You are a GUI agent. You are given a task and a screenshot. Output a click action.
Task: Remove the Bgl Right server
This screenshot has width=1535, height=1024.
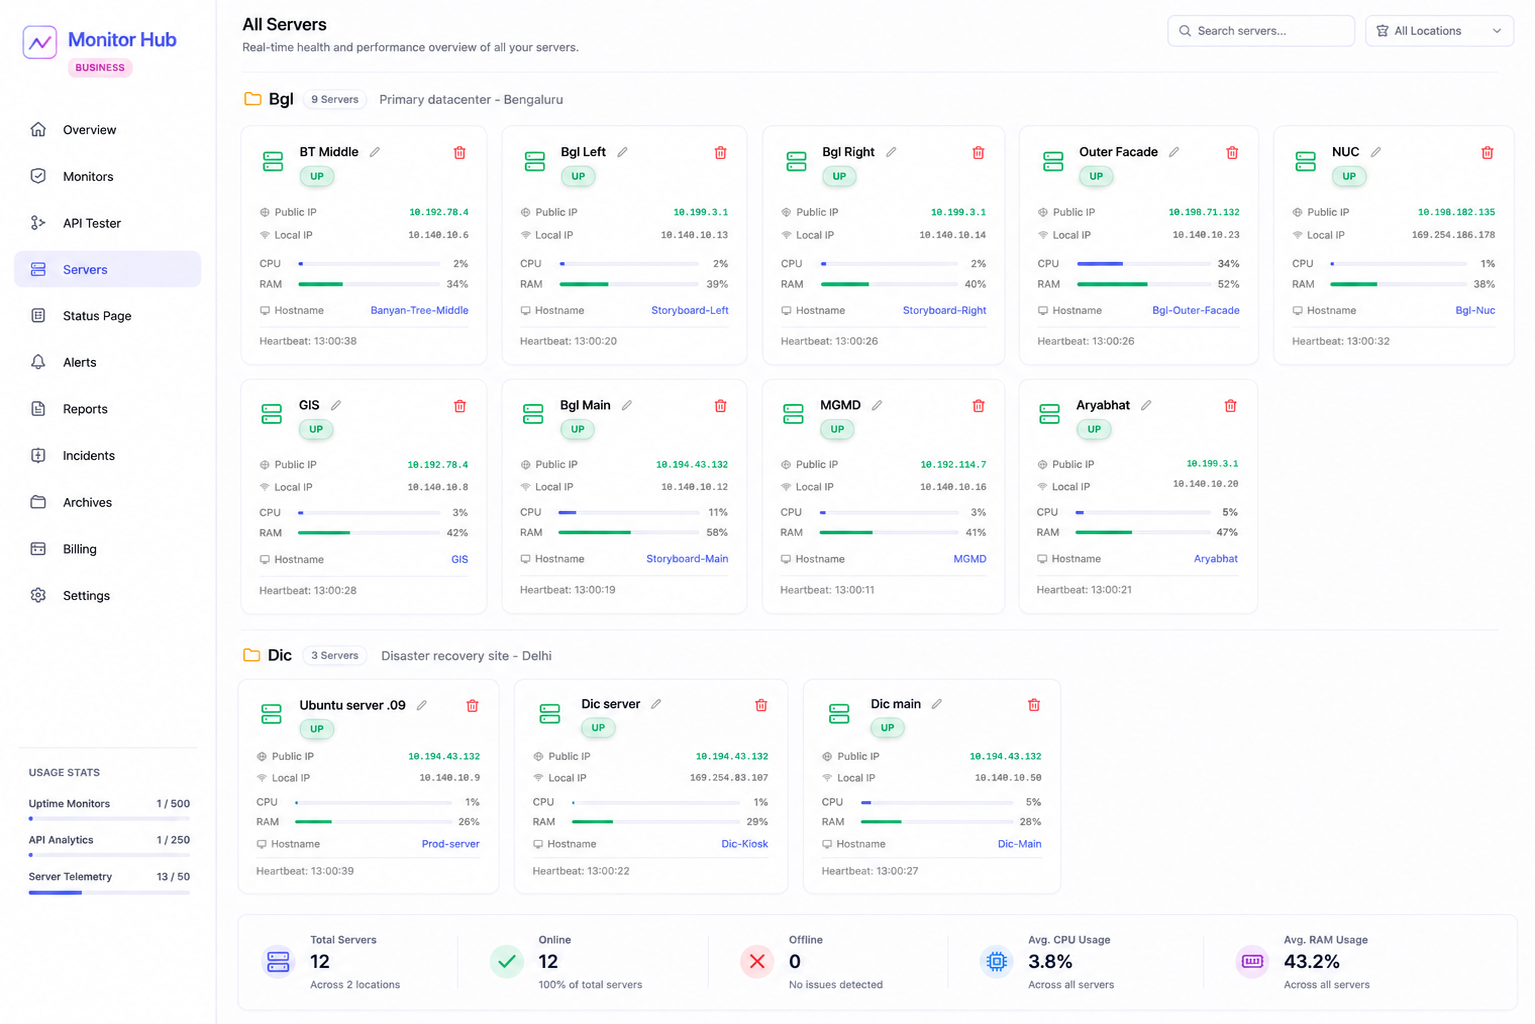click(978, 153)
